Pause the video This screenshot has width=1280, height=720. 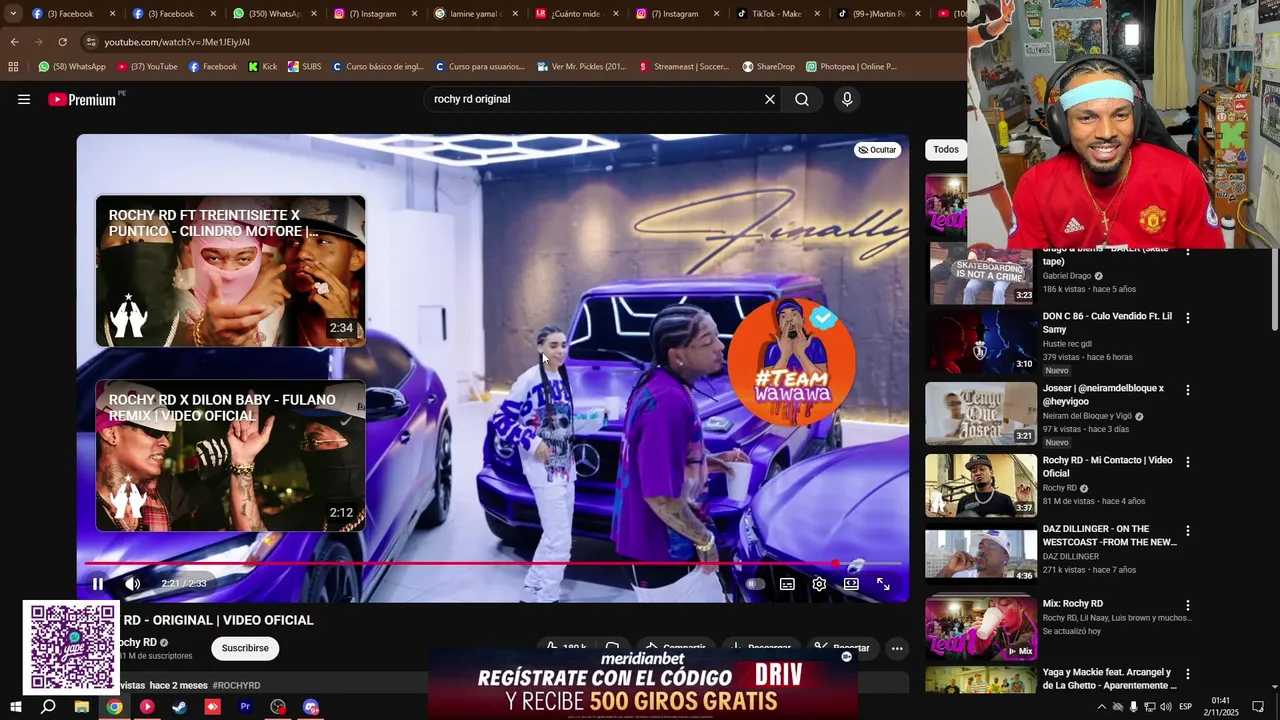98,584
